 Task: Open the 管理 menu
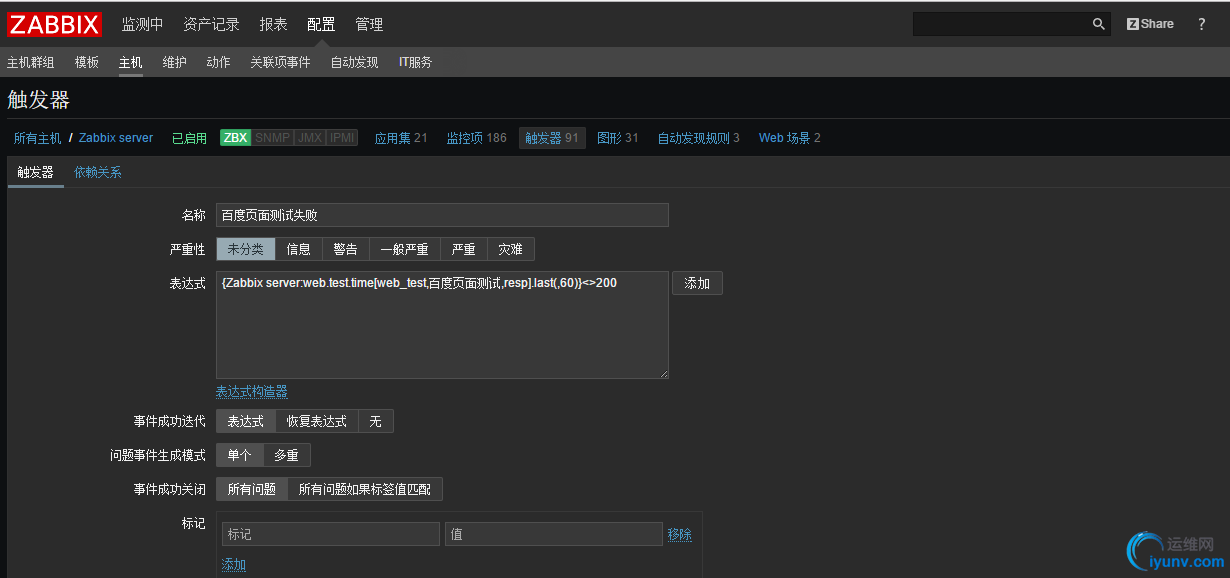coord(369,23)
